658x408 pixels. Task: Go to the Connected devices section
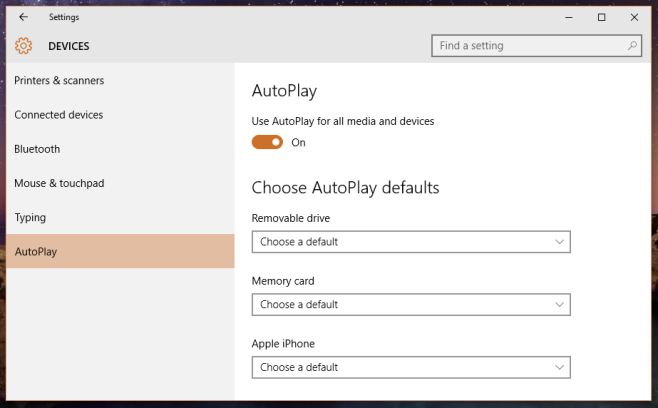point(58,115)
